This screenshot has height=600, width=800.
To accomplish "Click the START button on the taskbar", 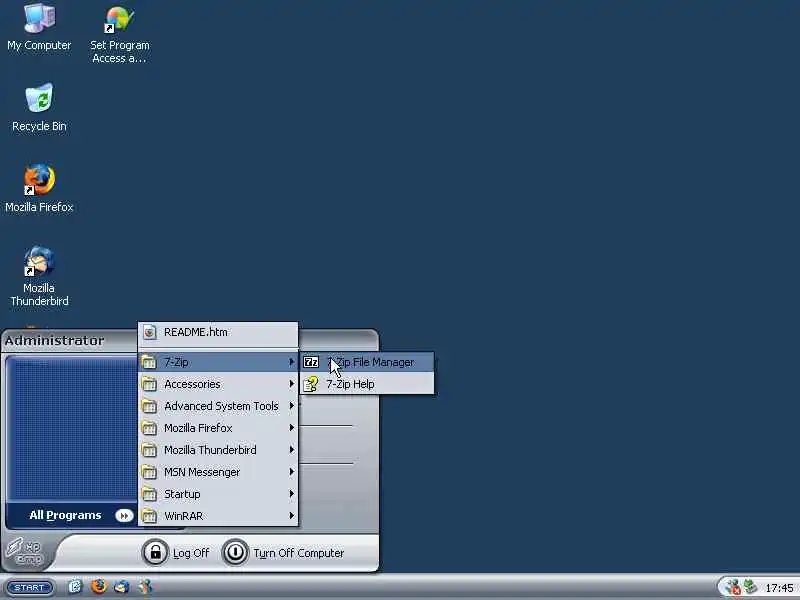I will [30, 587].
